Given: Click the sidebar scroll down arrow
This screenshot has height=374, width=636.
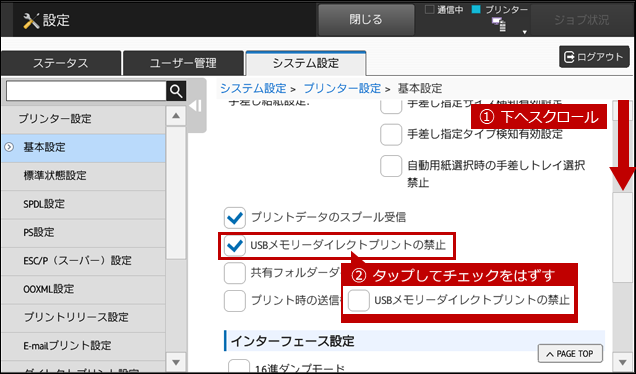Looking at the screenshot, I should pyautogui.click(x=176, y=362).
